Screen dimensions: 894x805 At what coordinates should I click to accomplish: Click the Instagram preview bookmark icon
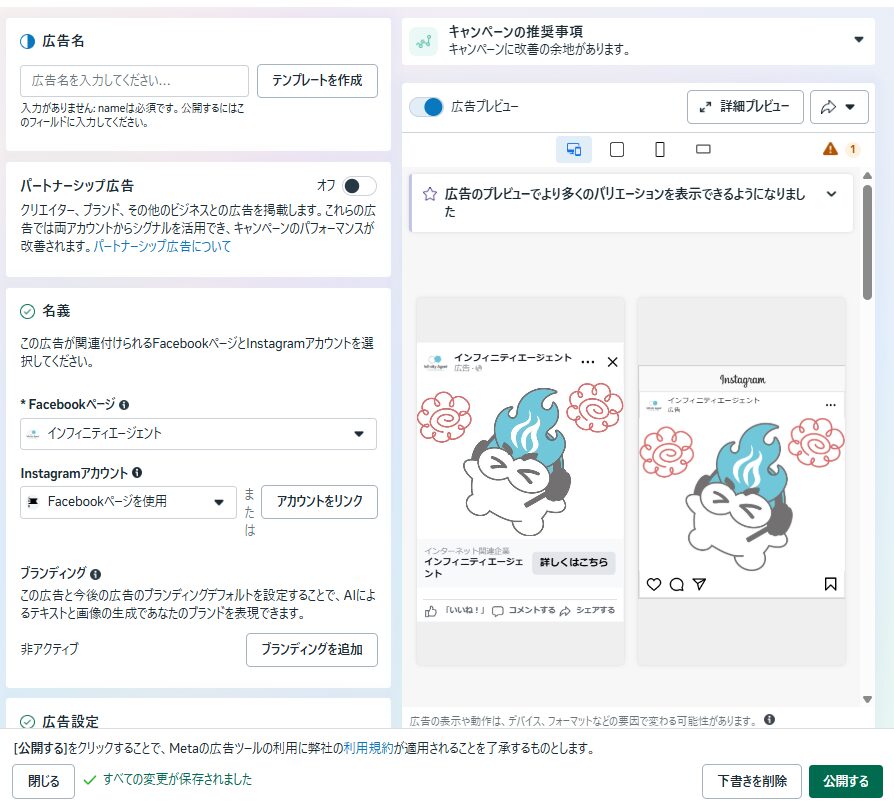pyautogui.click(x=830, y=584)
